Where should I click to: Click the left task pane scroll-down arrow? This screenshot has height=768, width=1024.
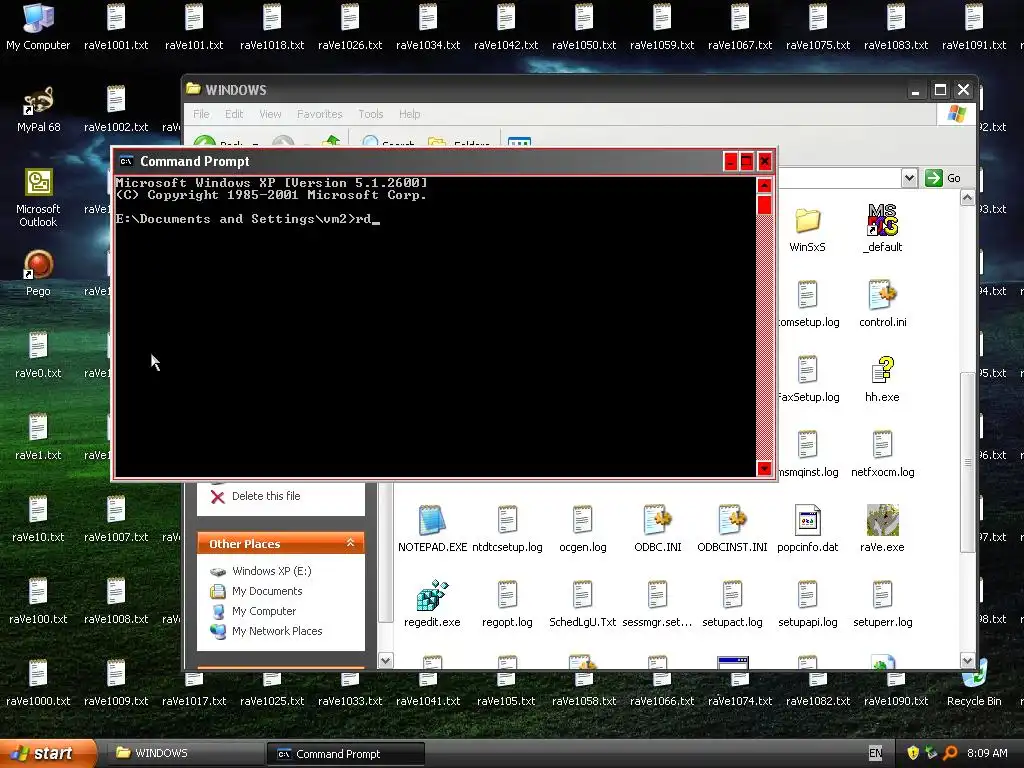pos(385,661)
